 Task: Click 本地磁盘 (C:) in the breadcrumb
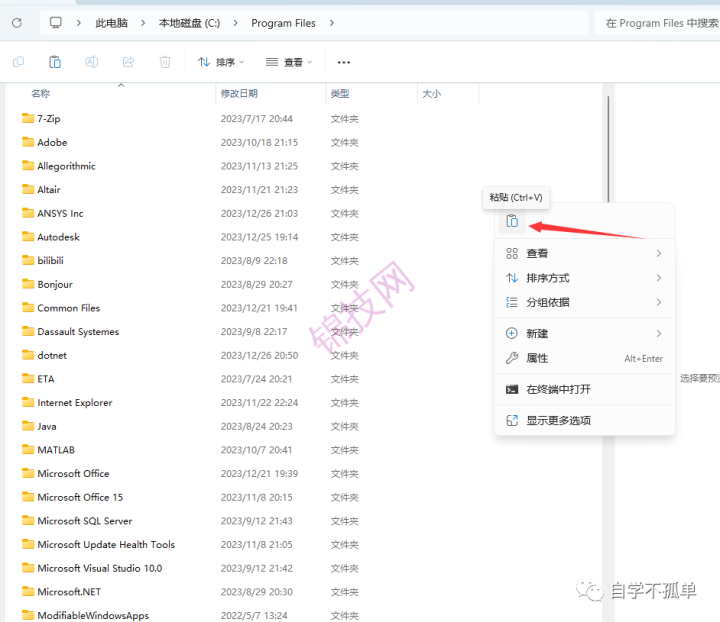[189, 23]
